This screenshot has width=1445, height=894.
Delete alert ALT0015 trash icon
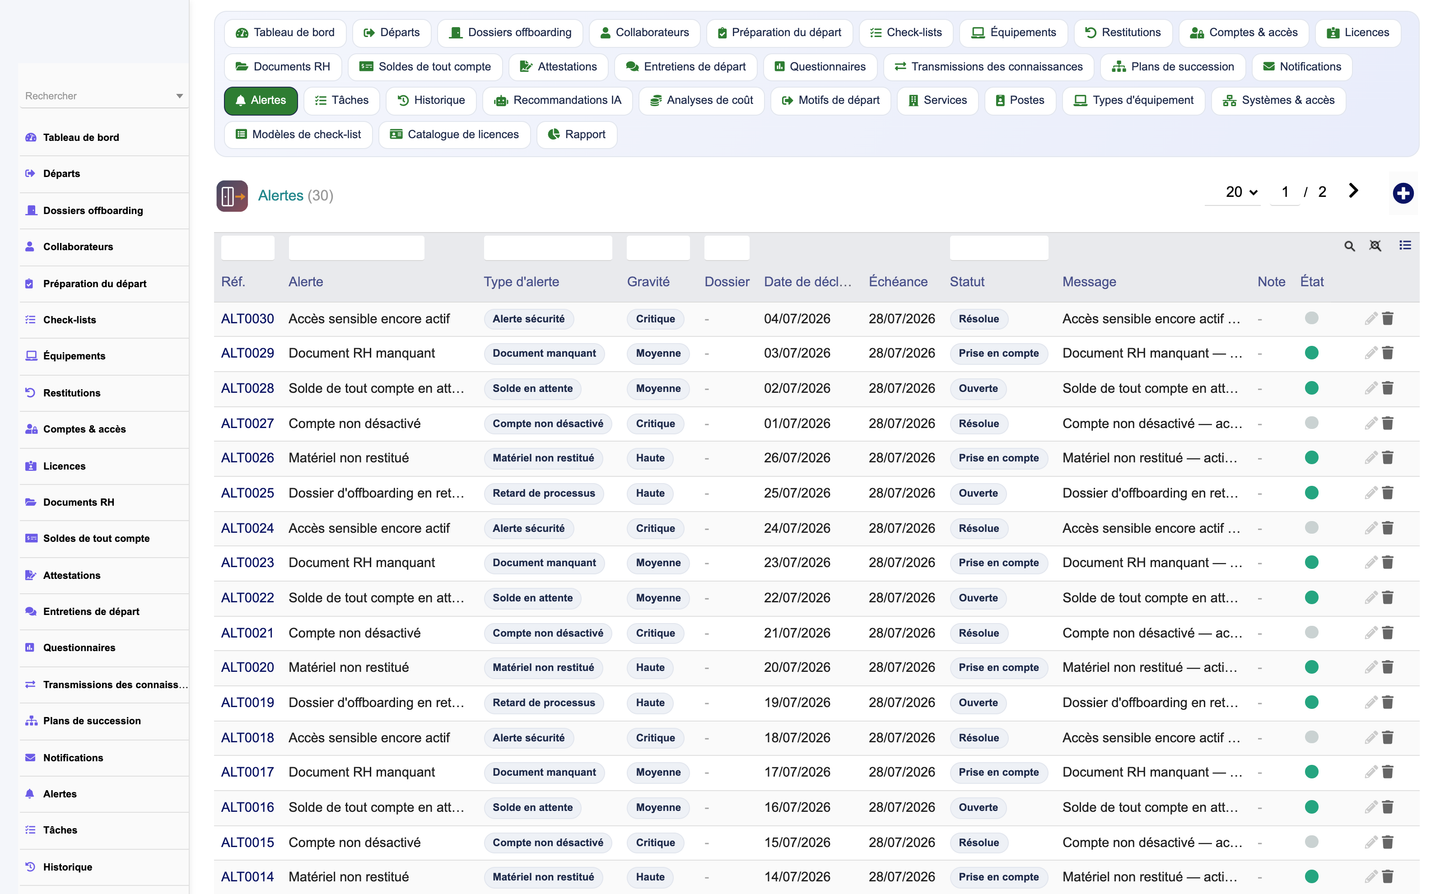1388,842
